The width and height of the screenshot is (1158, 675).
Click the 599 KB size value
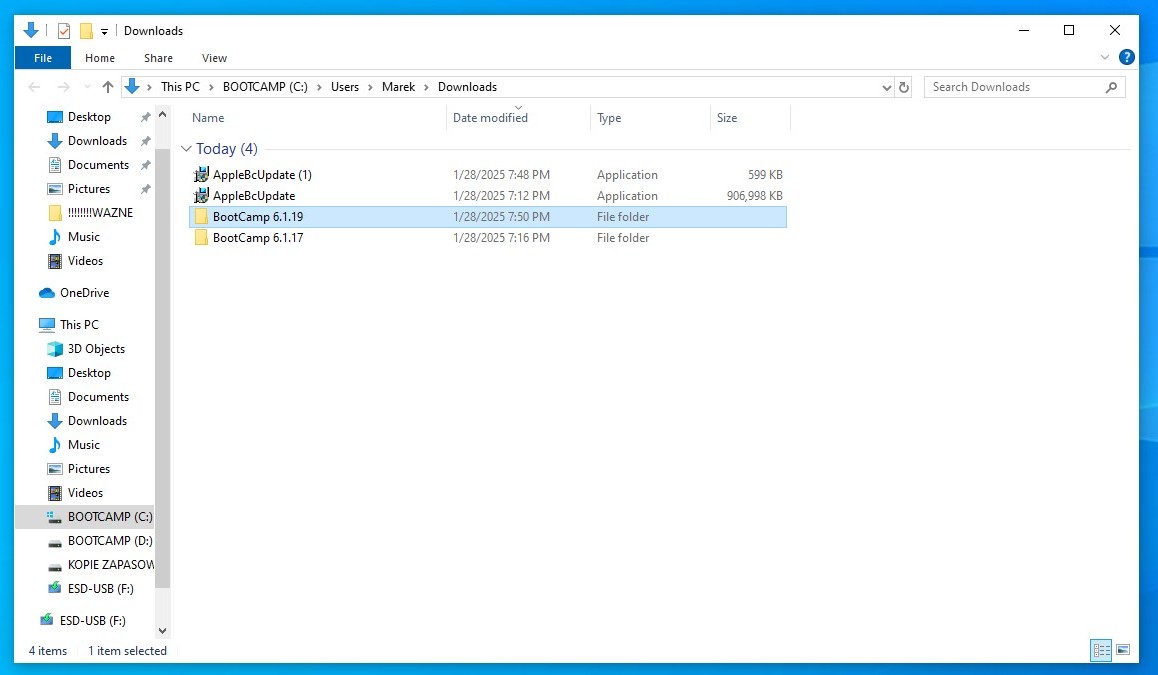[x=765, y=175]
